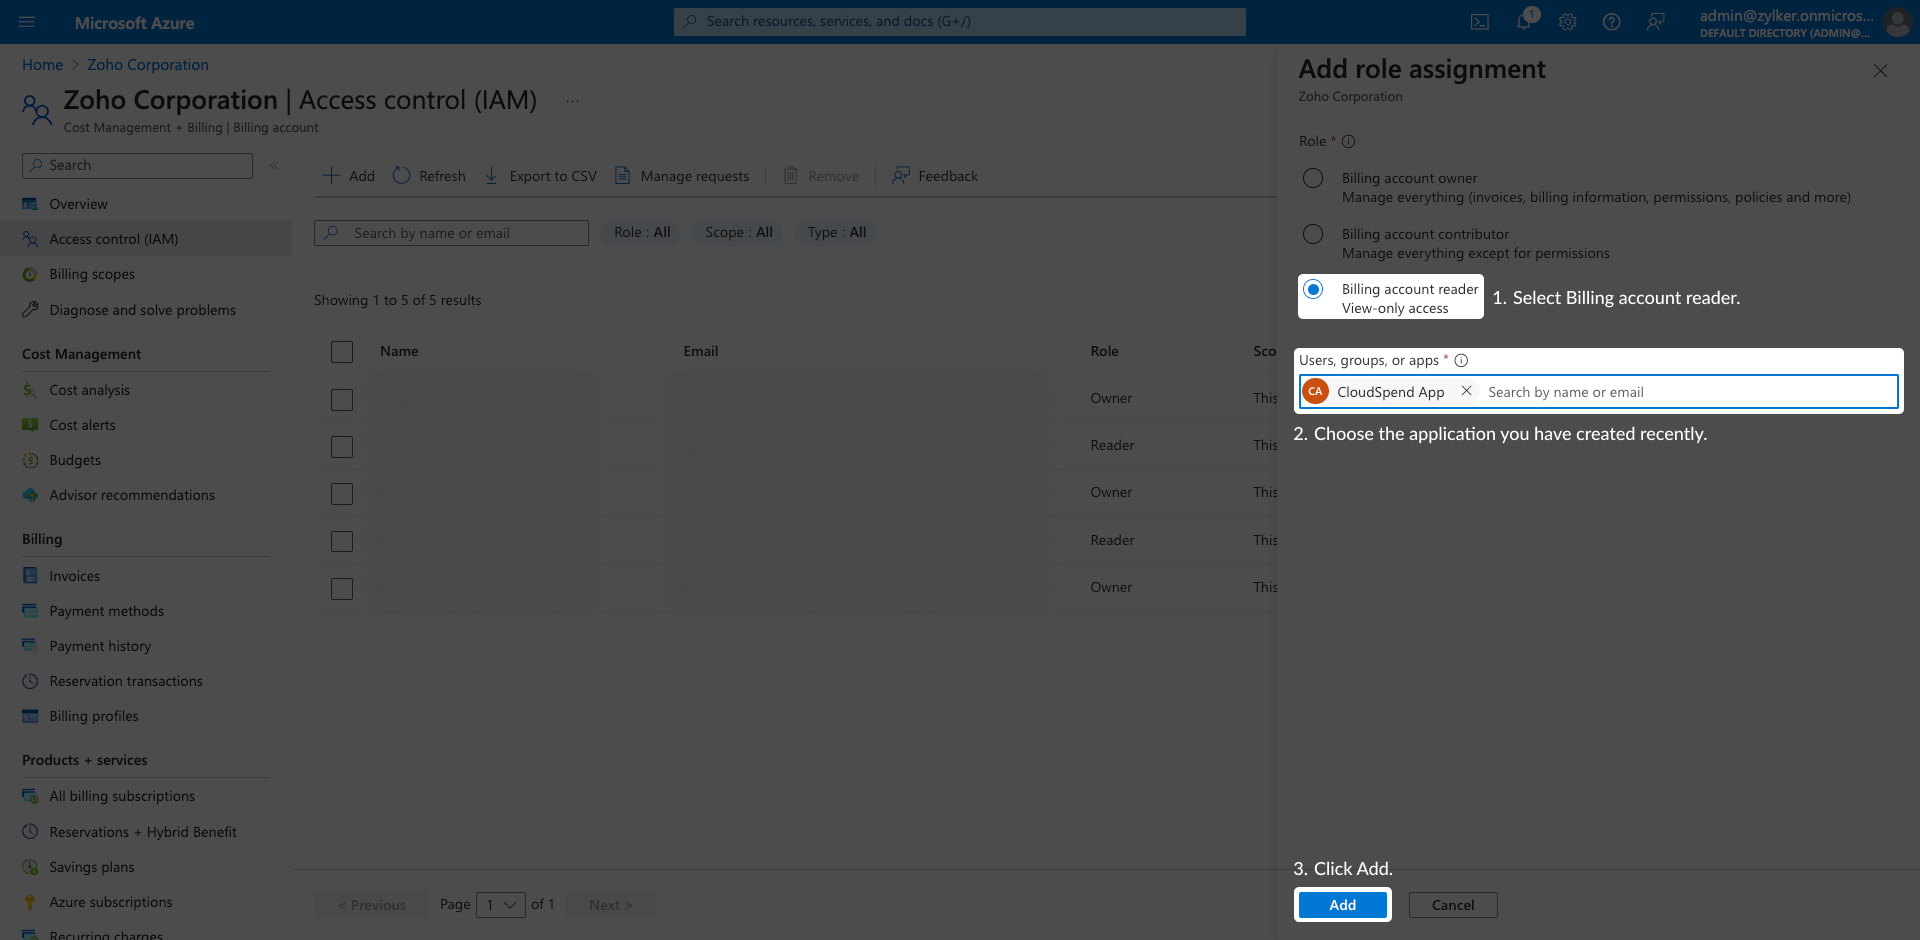Focus the sidebar Search box

(x=138, y=166)
